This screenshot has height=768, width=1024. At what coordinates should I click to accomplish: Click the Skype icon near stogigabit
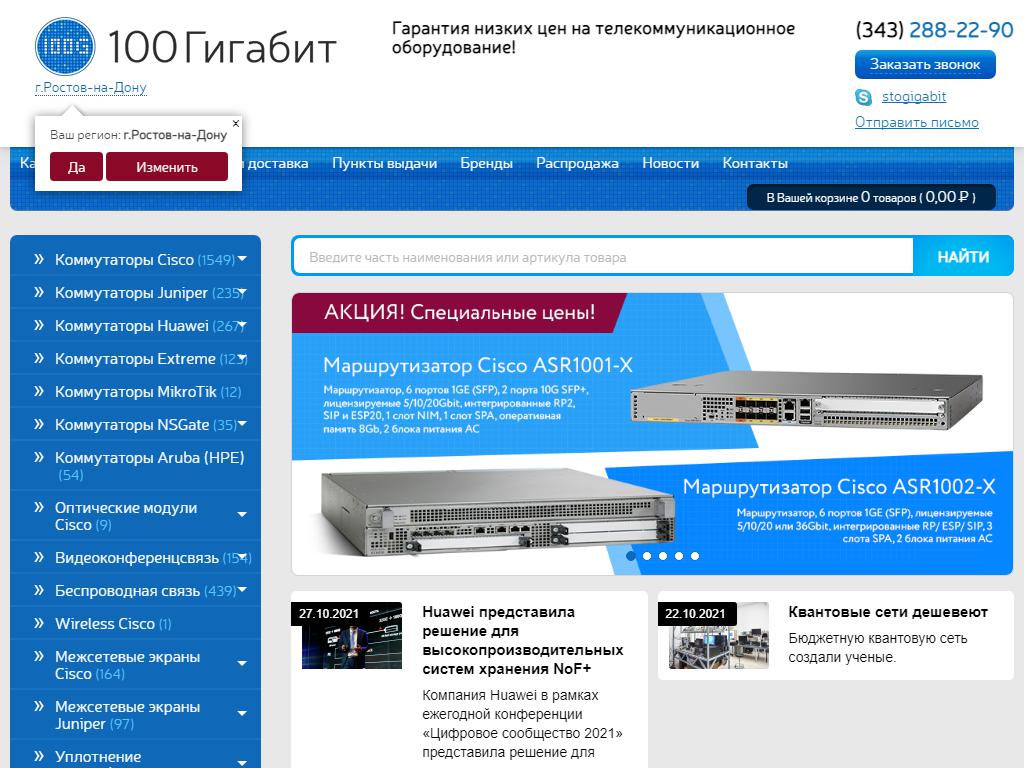[864, 97]
